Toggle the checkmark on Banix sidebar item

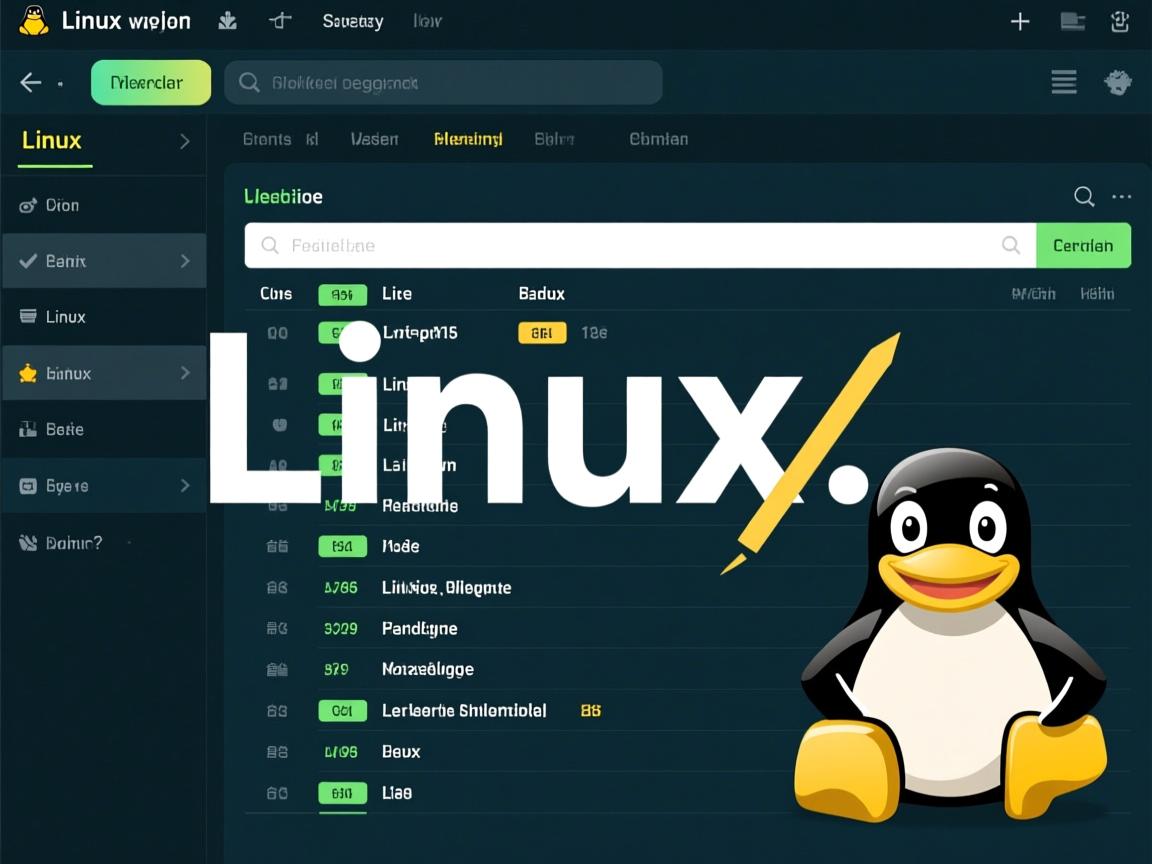tap(28, 261)
